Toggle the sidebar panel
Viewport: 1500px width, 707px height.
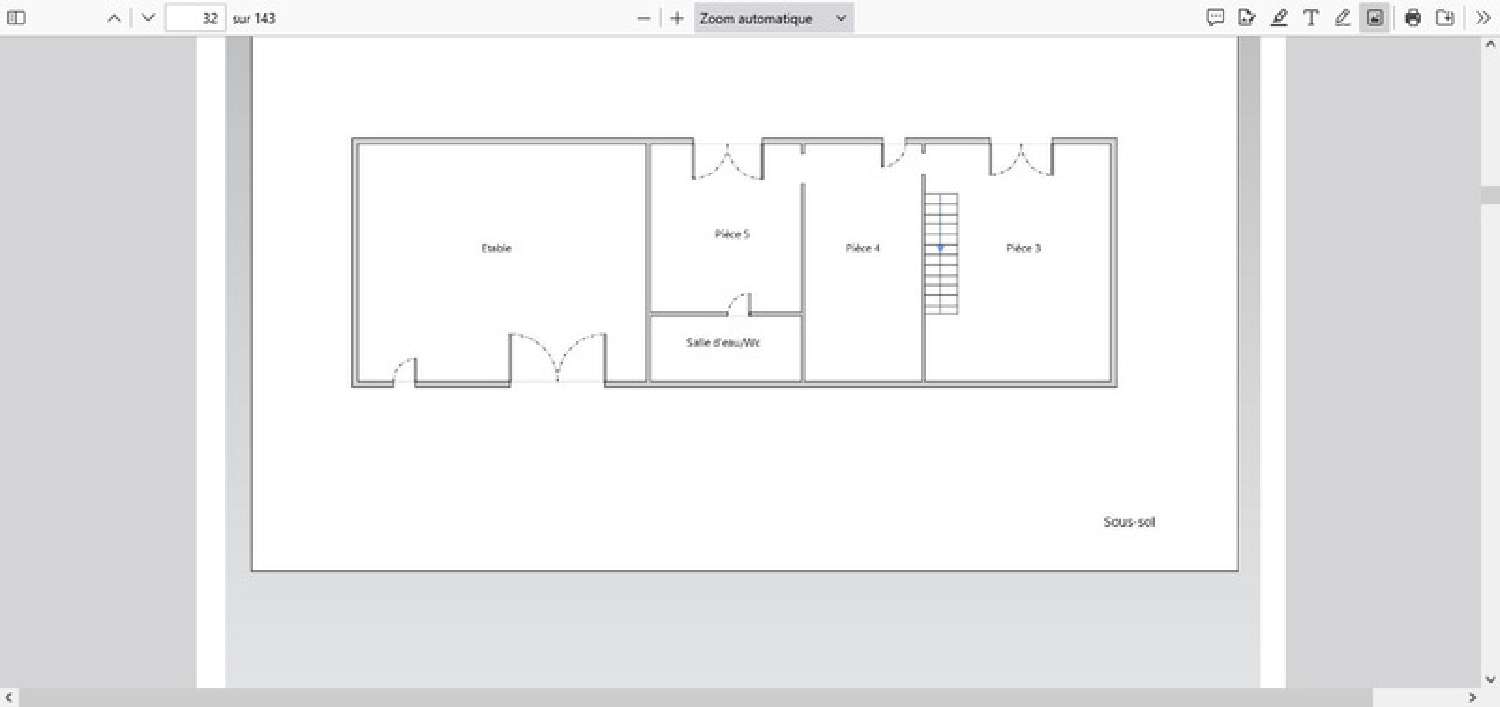click(x=16, y=18)
